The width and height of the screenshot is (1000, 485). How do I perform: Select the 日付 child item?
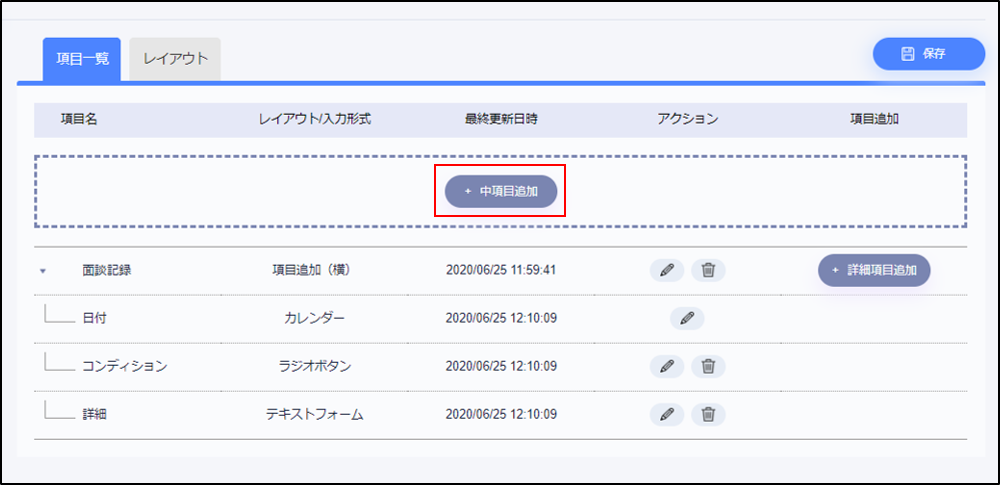(94, 318)
